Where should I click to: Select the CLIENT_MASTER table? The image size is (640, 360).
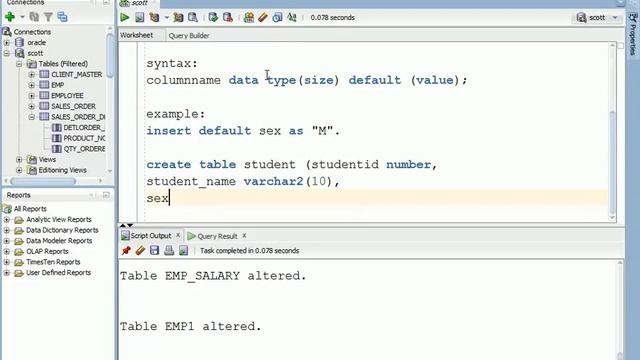(76, 74)
